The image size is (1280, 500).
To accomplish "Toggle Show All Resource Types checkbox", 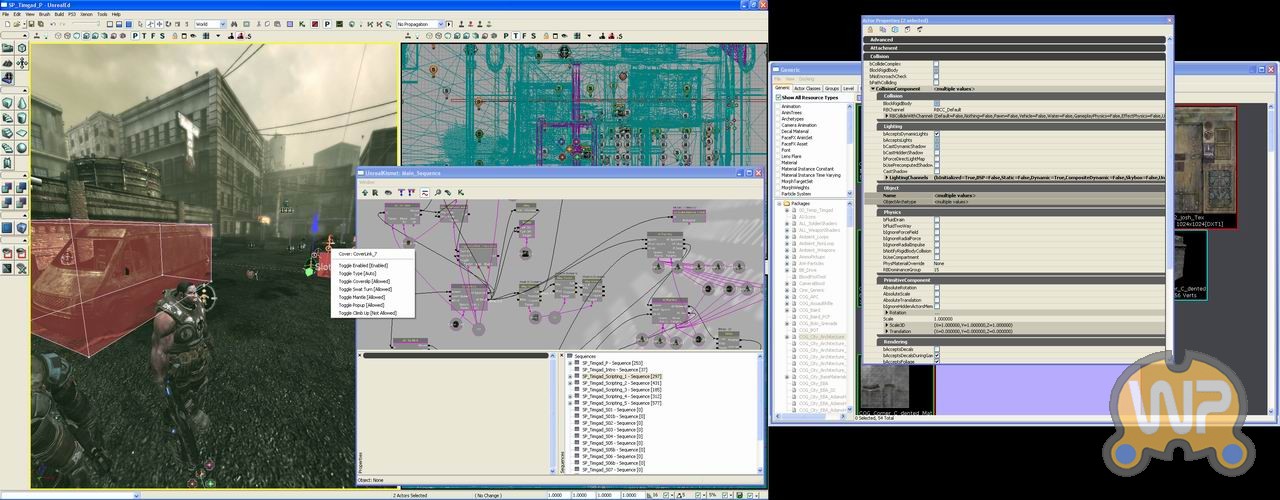I will coord(779,97).
